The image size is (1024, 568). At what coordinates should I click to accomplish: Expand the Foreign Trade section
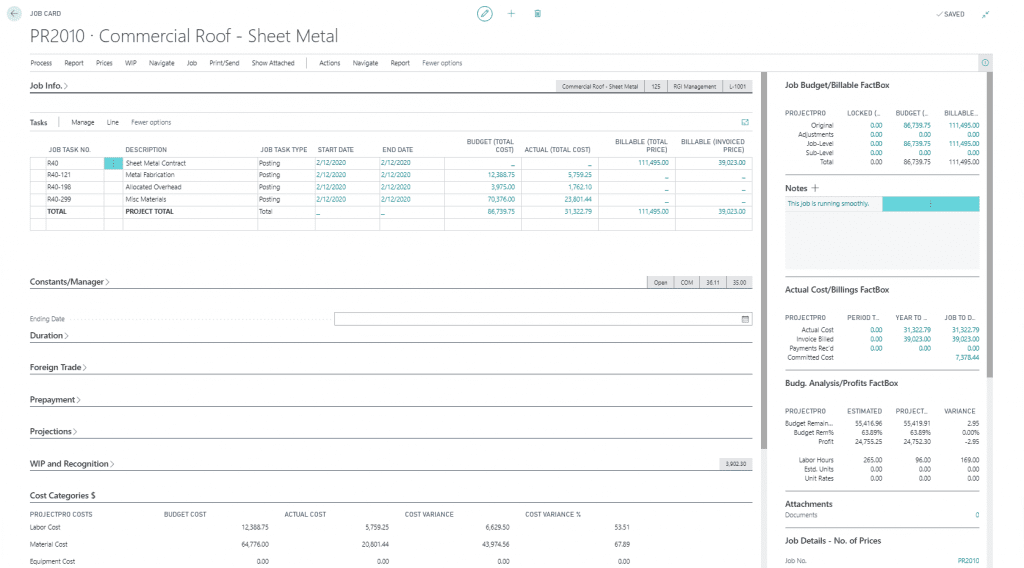tap(58, 368)
